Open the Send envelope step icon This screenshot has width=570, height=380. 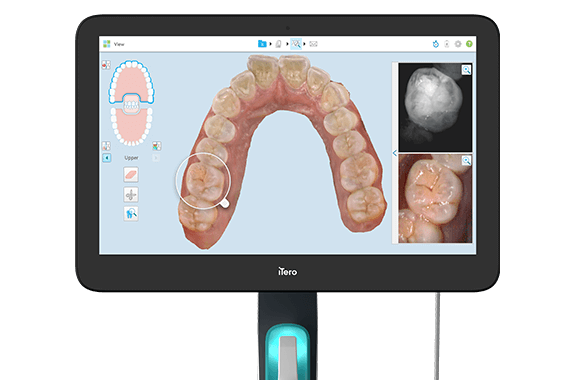(313, 44)
